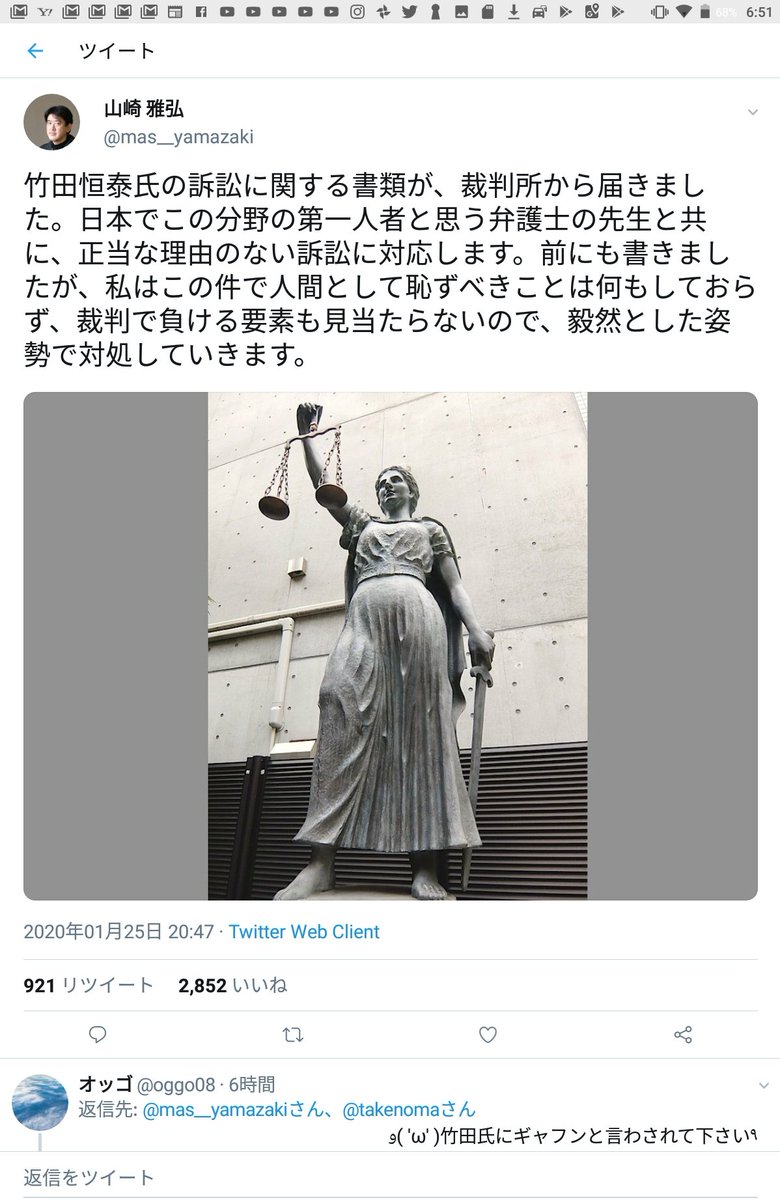Tap the retweet arrows icon

[293, 1033]
